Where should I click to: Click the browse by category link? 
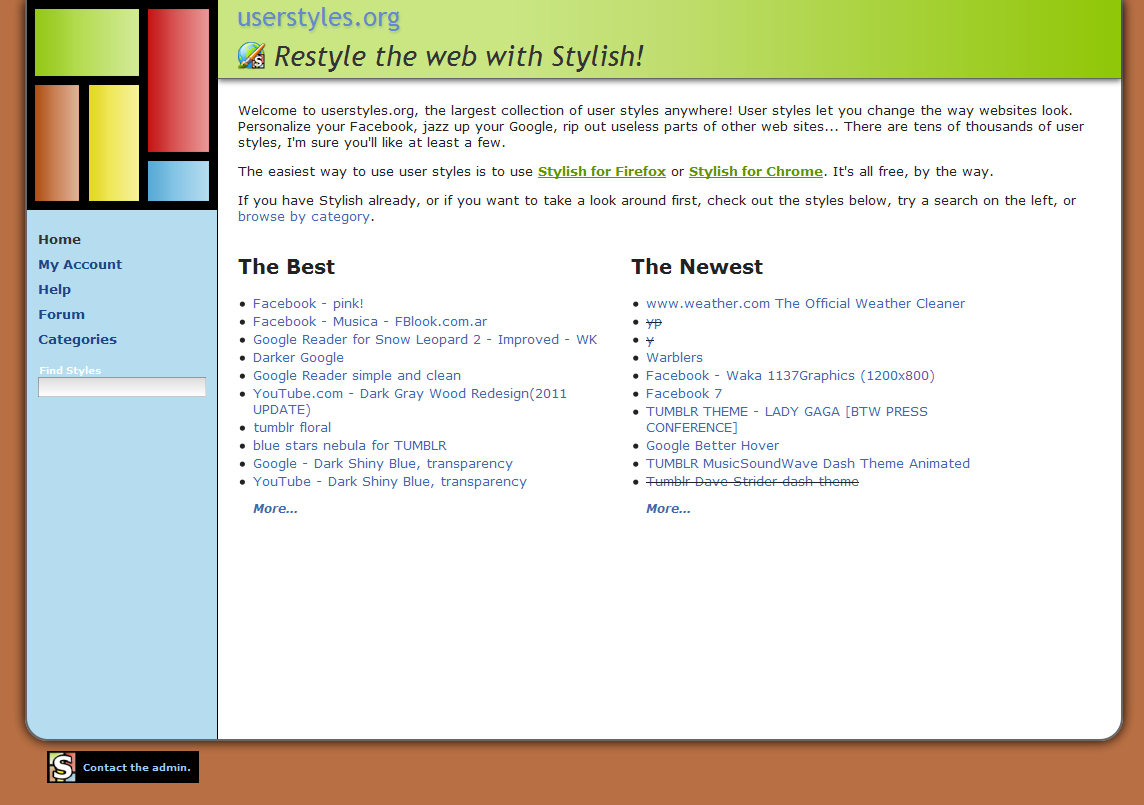click(304, 217)
